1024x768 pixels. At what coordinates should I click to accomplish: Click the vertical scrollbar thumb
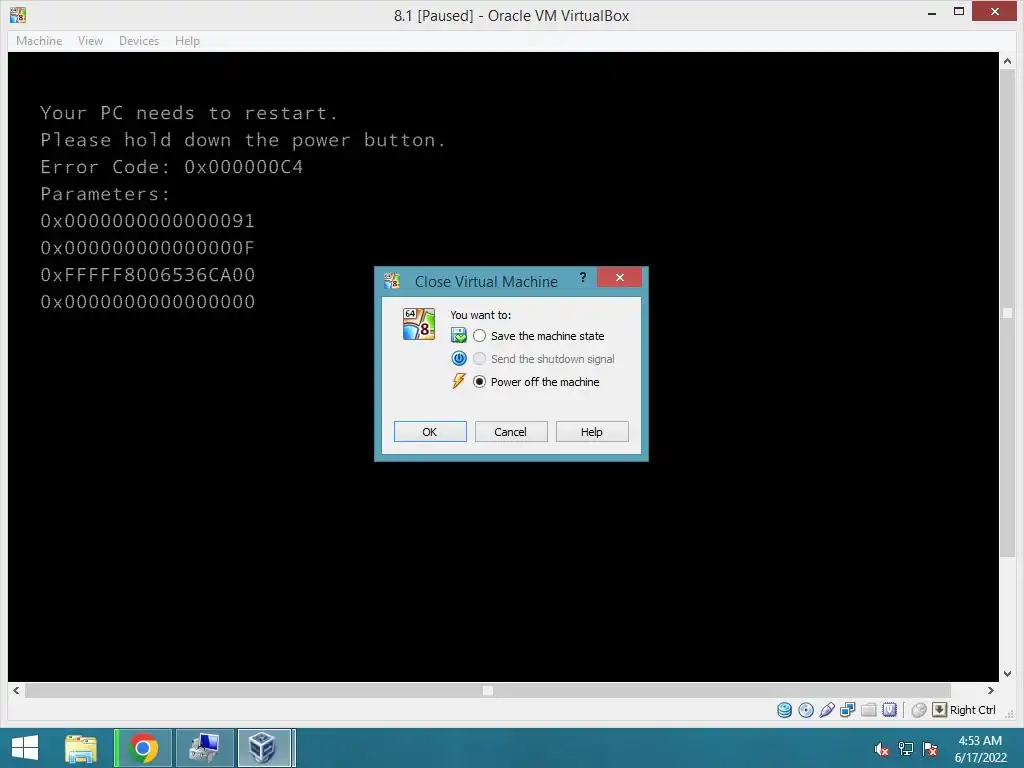point(1007,313)
